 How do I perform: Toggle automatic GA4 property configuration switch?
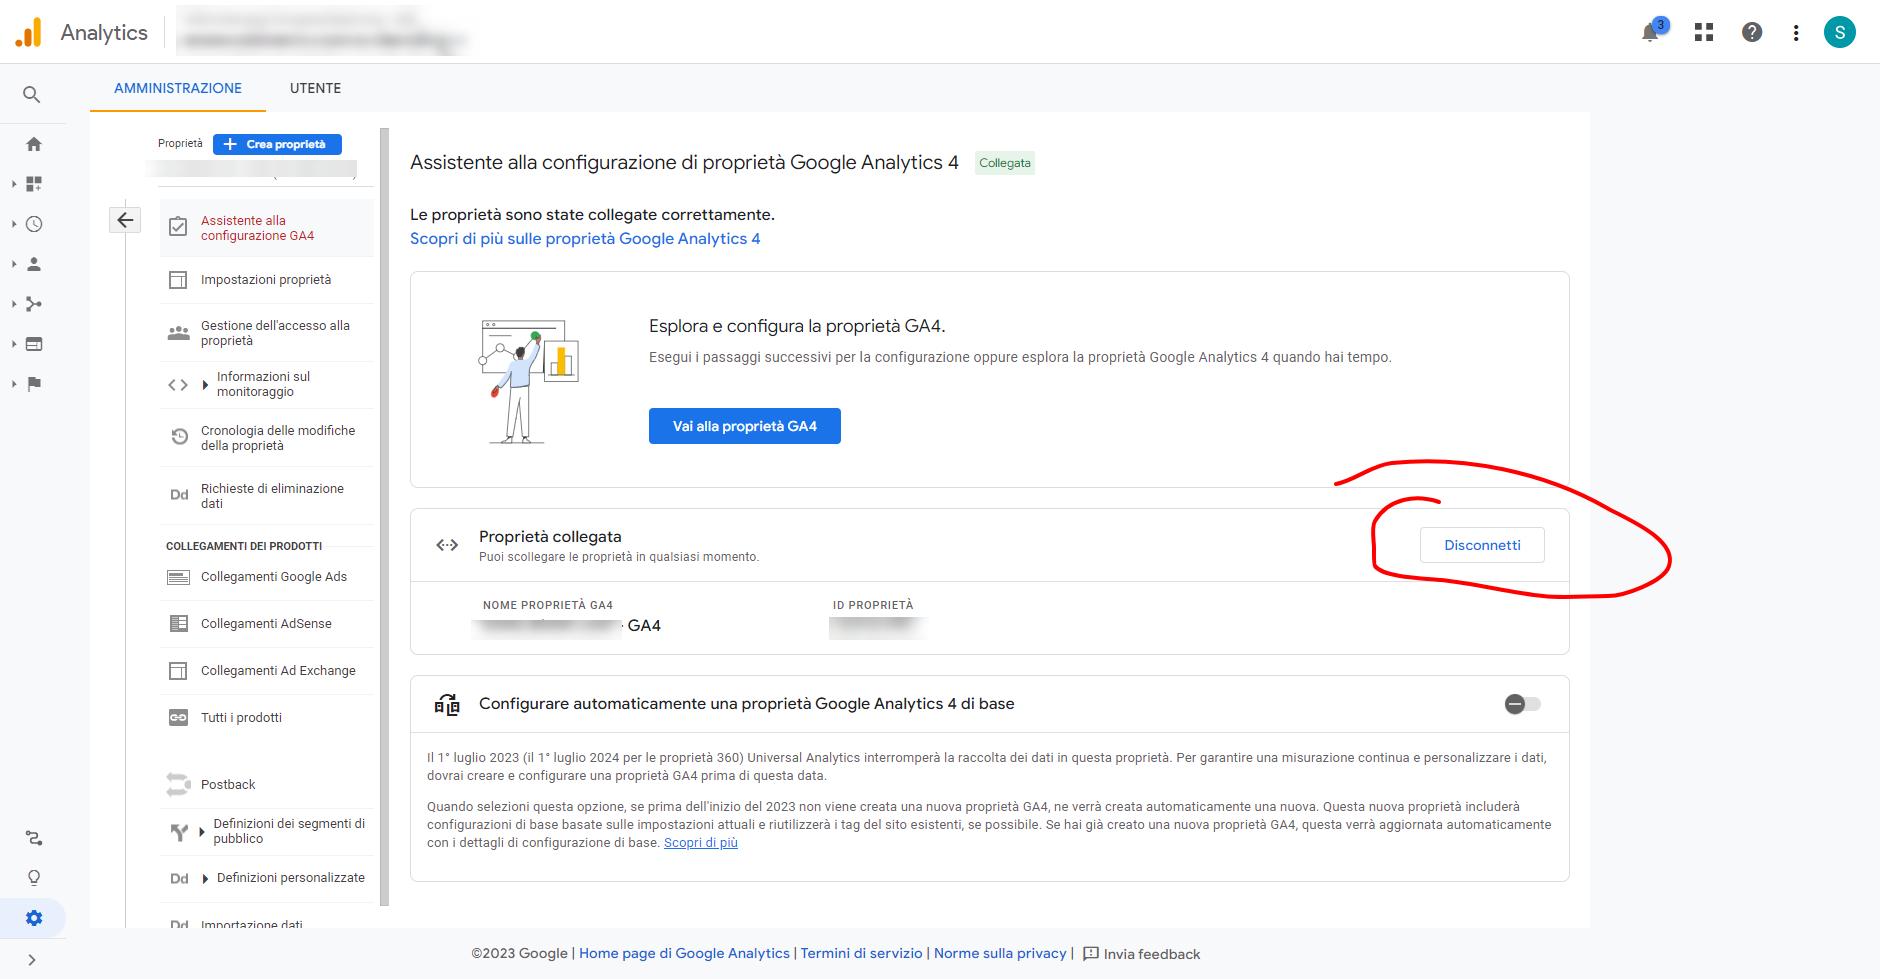[1522, 704]
